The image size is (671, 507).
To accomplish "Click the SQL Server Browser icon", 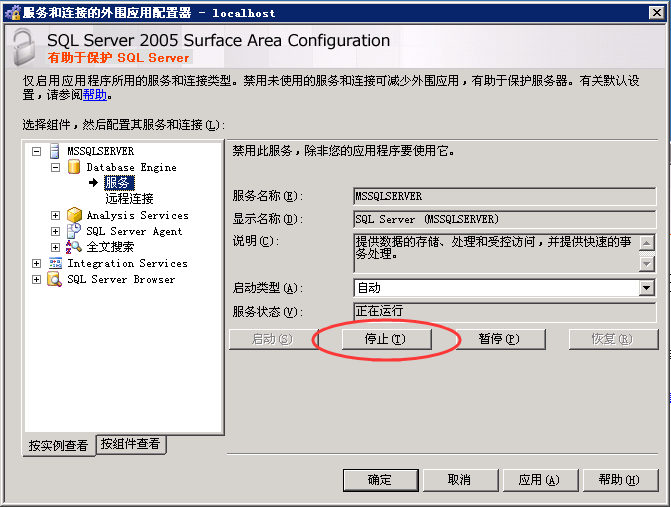I will coord(54,279).
